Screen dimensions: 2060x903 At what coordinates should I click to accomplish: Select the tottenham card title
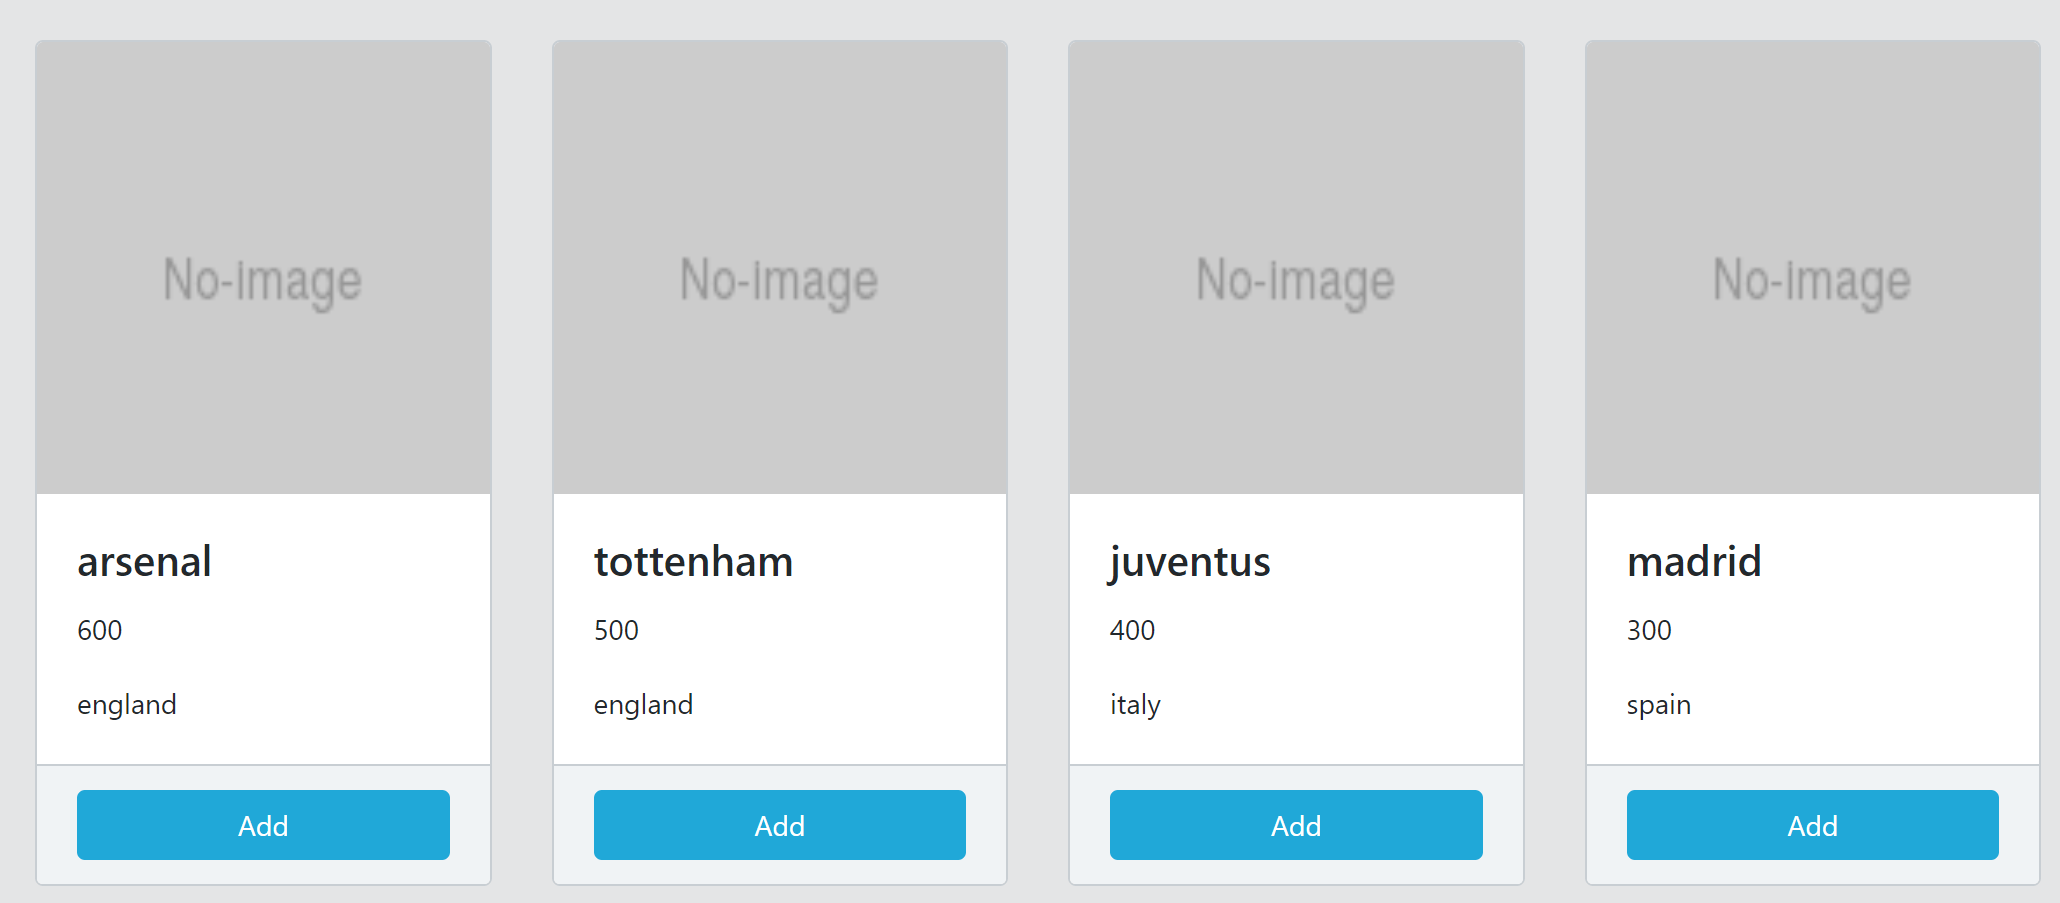[693, 562]
